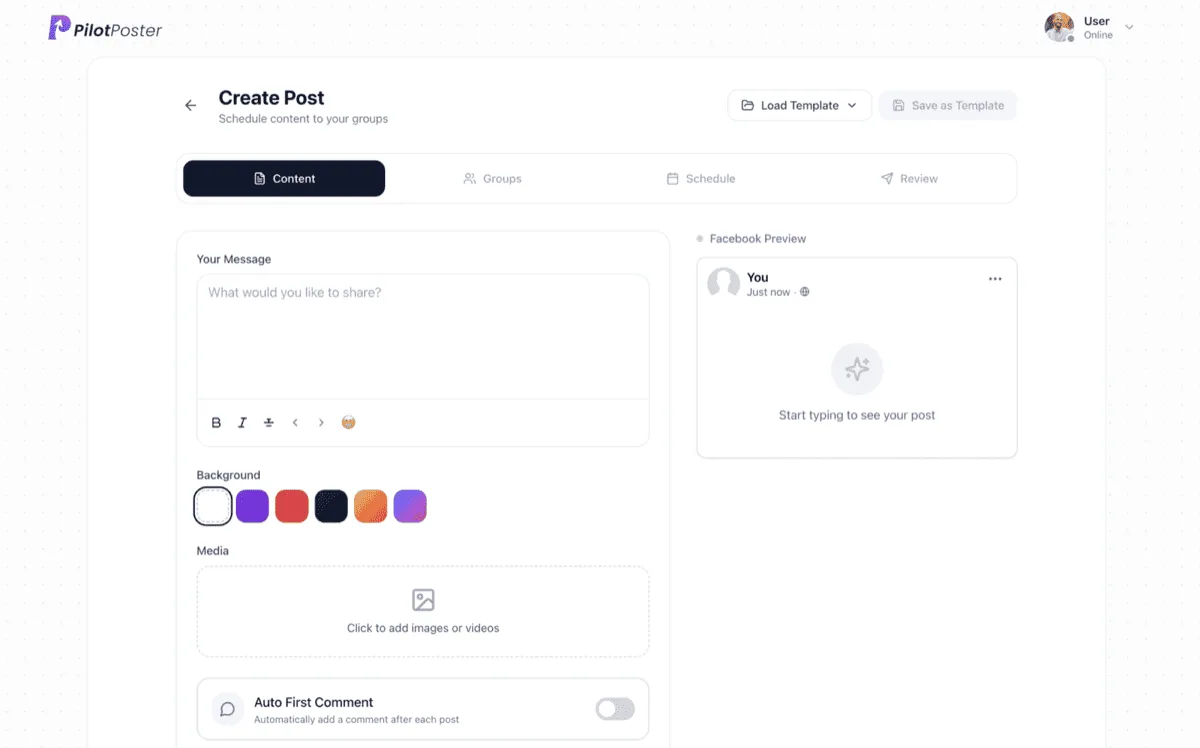Click the Auto First Comment chat bubble icon
Screen dimensions: 1200x748
pyautogui.click(x=228, y=710)
